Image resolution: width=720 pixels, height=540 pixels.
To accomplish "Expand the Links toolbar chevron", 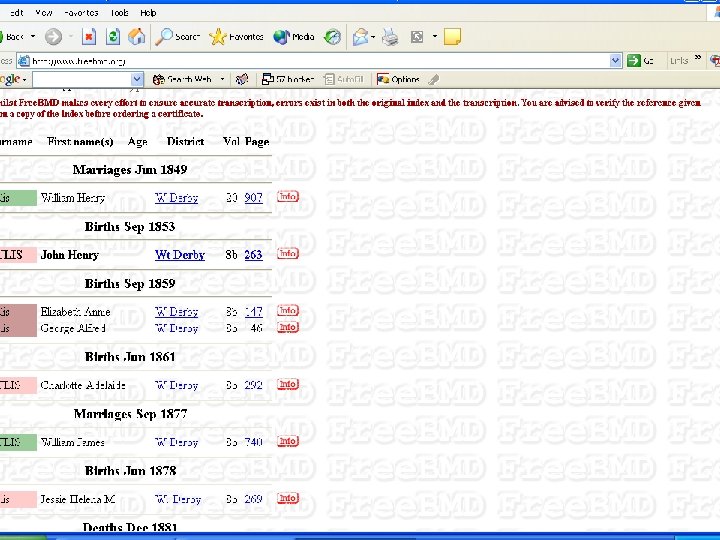I will point(698,58).
